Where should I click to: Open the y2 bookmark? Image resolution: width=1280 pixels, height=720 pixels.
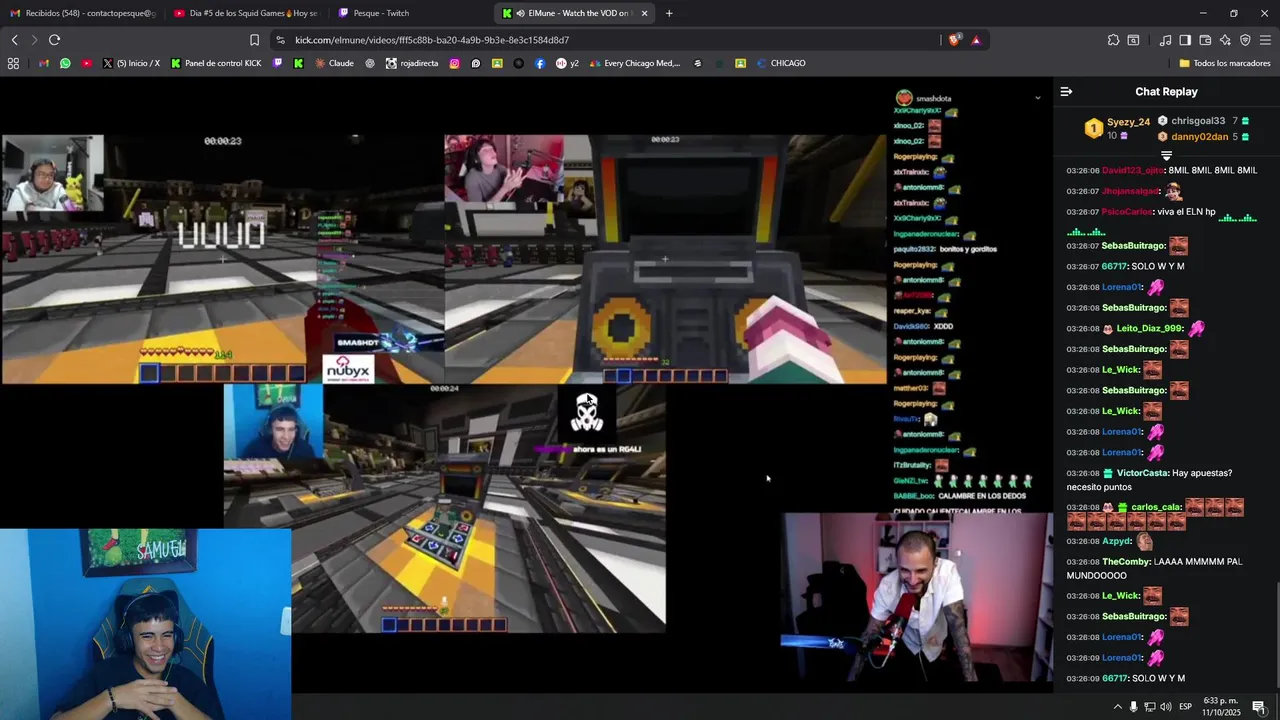(x=567, y=63)
